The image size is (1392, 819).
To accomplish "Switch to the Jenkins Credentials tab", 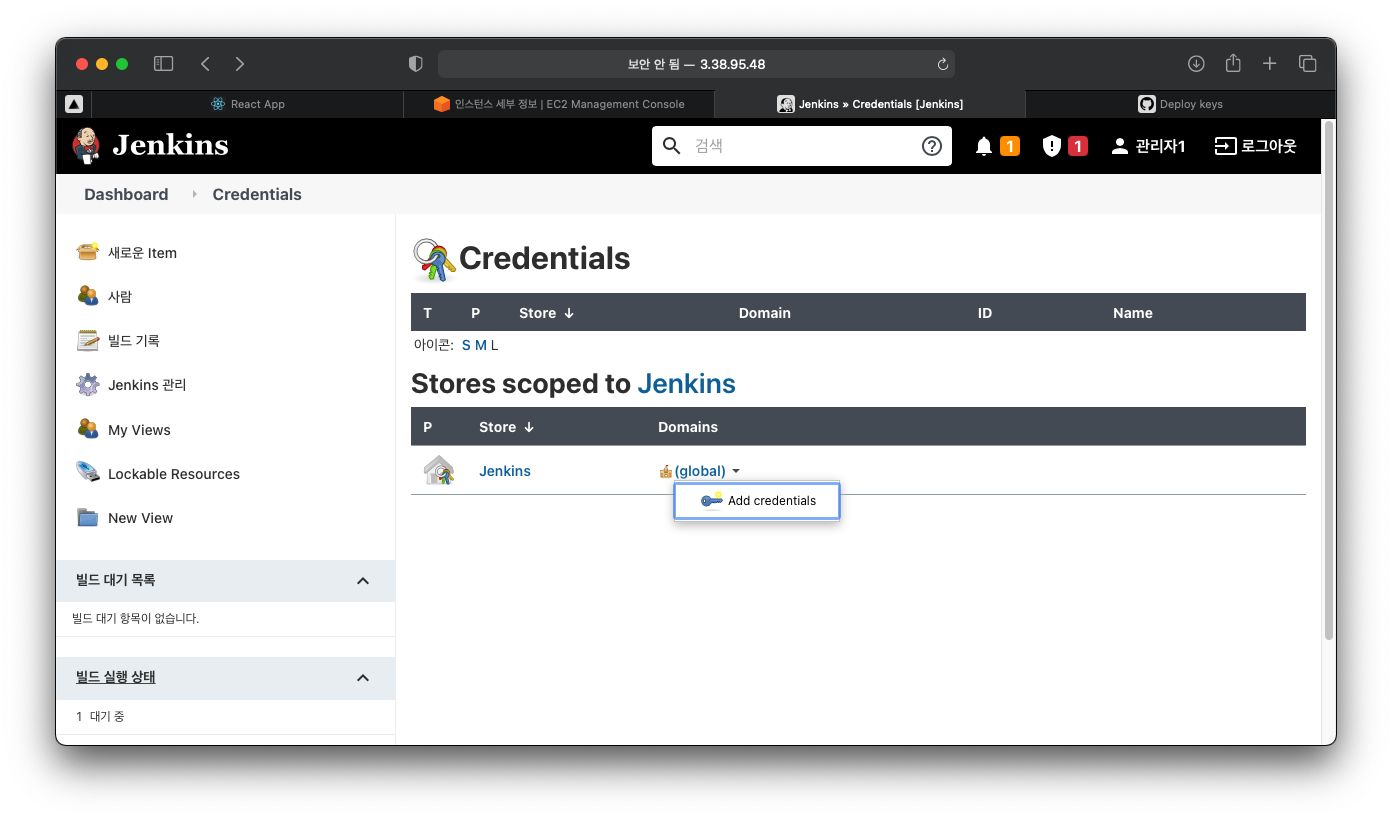I will (x=870, y=104).
